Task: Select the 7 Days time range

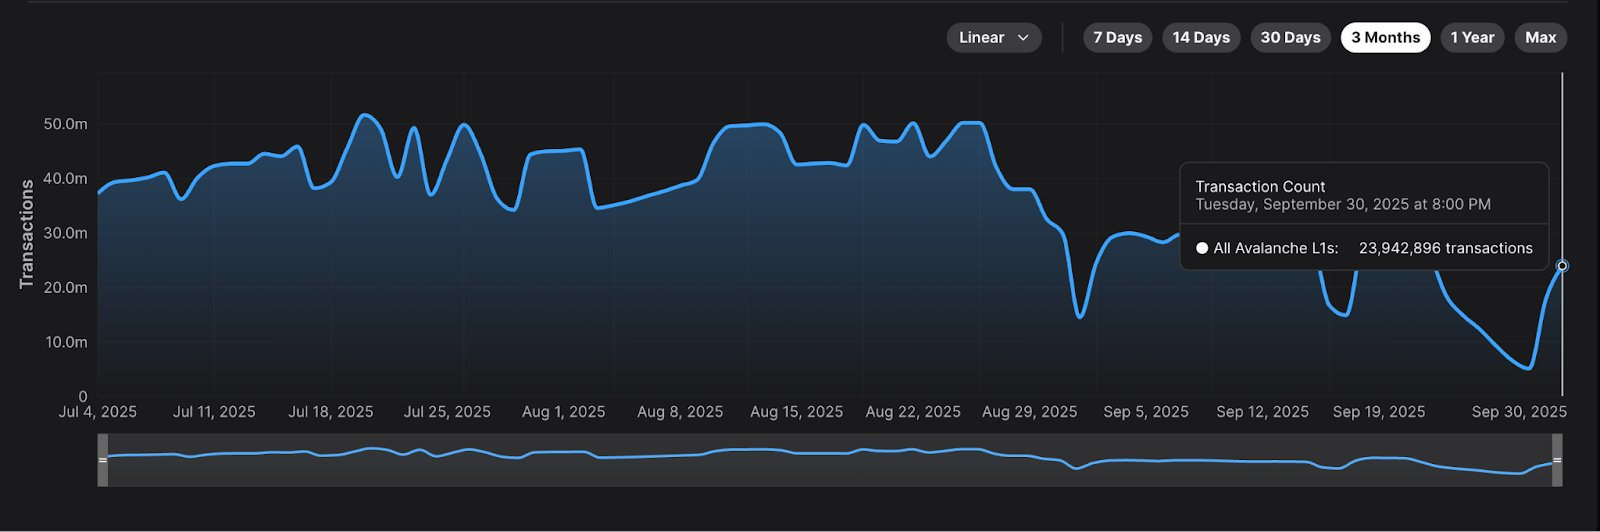Action: 1117,38
